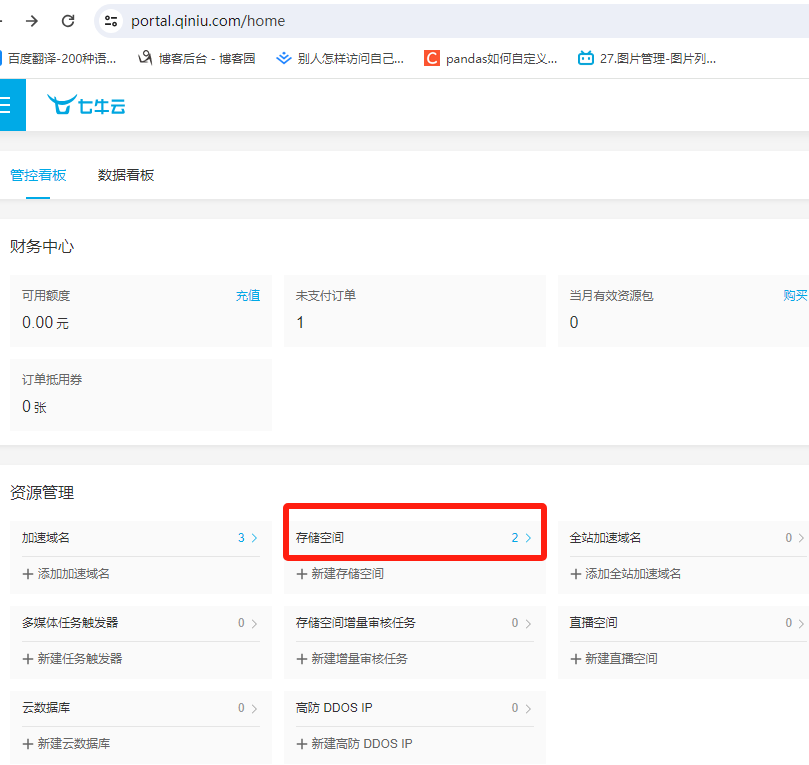Open the 订单抵用券 card

coord(141,395)
